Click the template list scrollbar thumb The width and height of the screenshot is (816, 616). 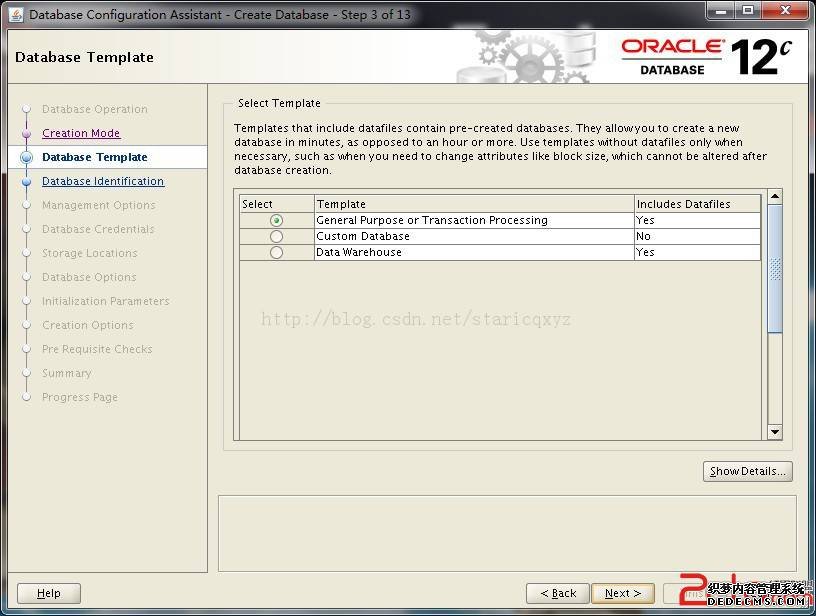[x=774, y=270]
